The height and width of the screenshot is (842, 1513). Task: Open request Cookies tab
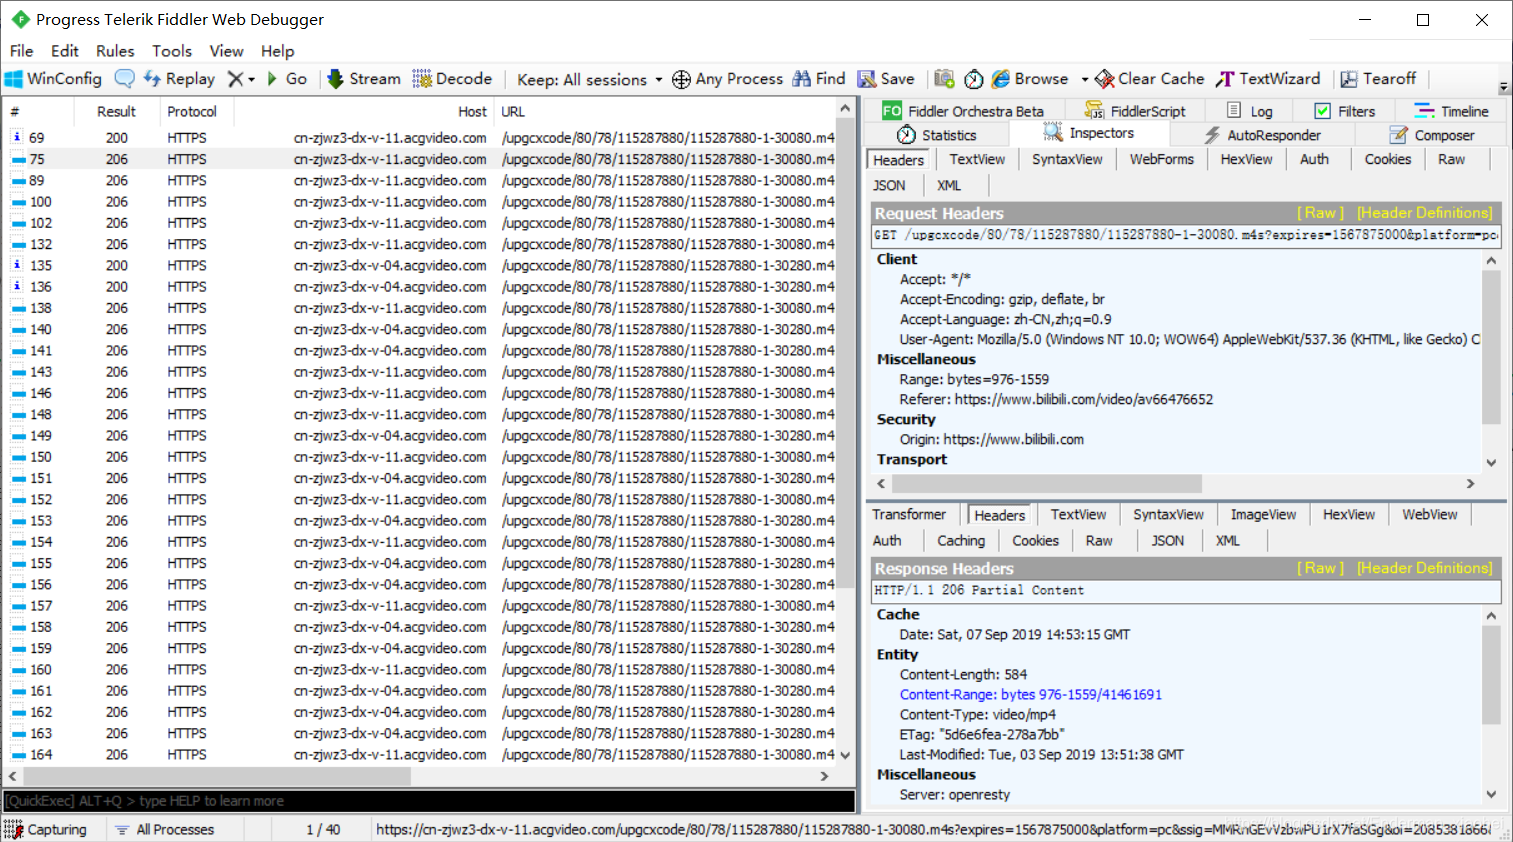coord(1388,159)
